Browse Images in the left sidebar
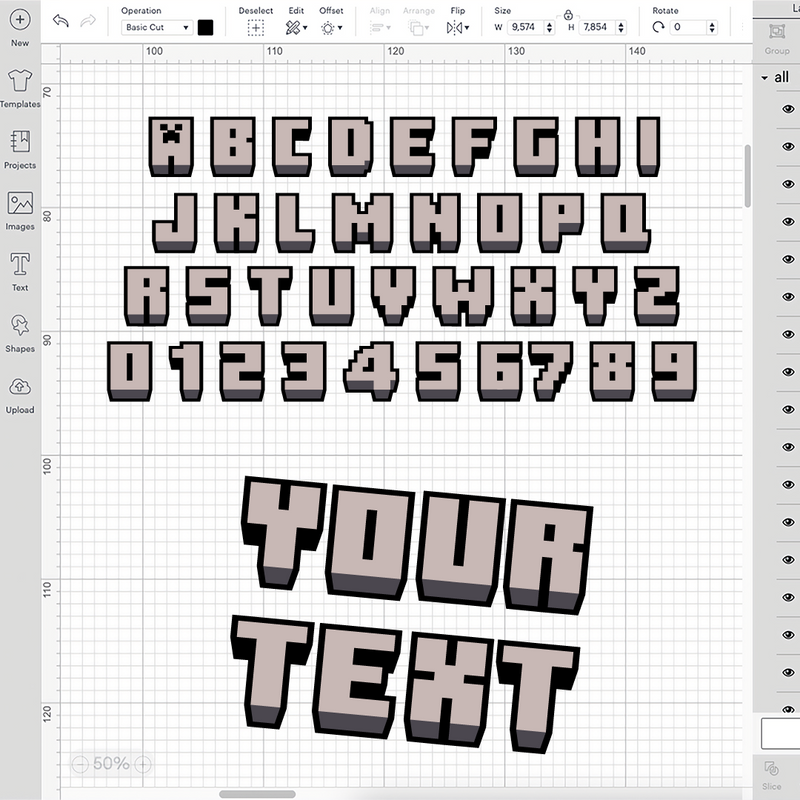800x800 pixels. (x=22, y=205)
